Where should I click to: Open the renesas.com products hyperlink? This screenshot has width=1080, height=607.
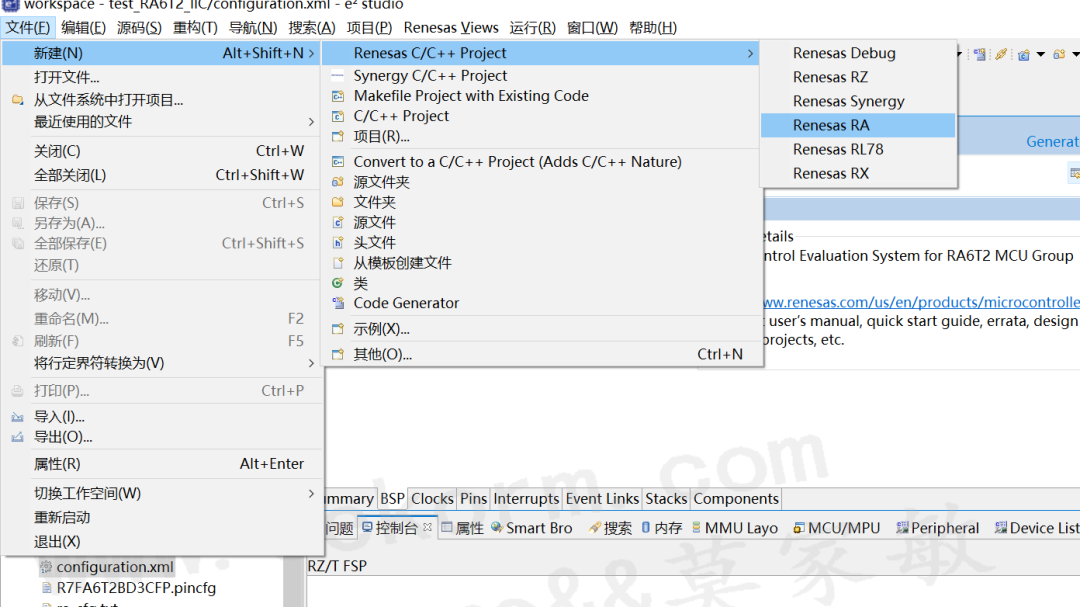click(921, 302)
